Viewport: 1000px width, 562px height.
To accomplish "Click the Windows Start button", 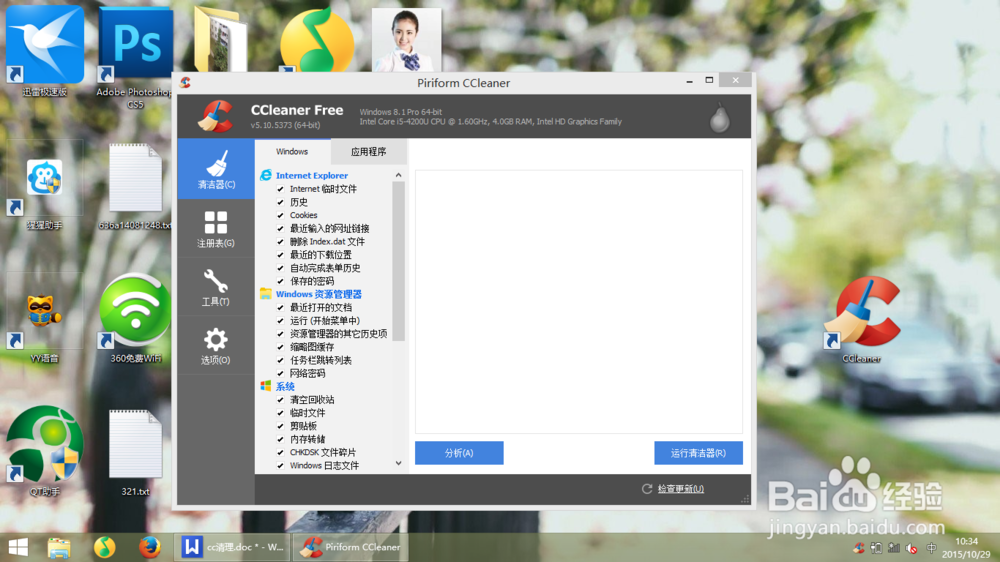I will (18, 547).
